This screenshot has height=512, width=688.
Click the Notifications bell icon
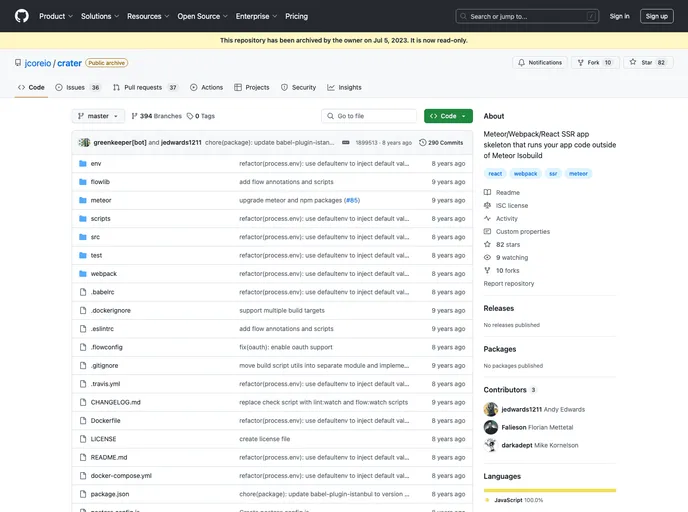tap(521, 63)
